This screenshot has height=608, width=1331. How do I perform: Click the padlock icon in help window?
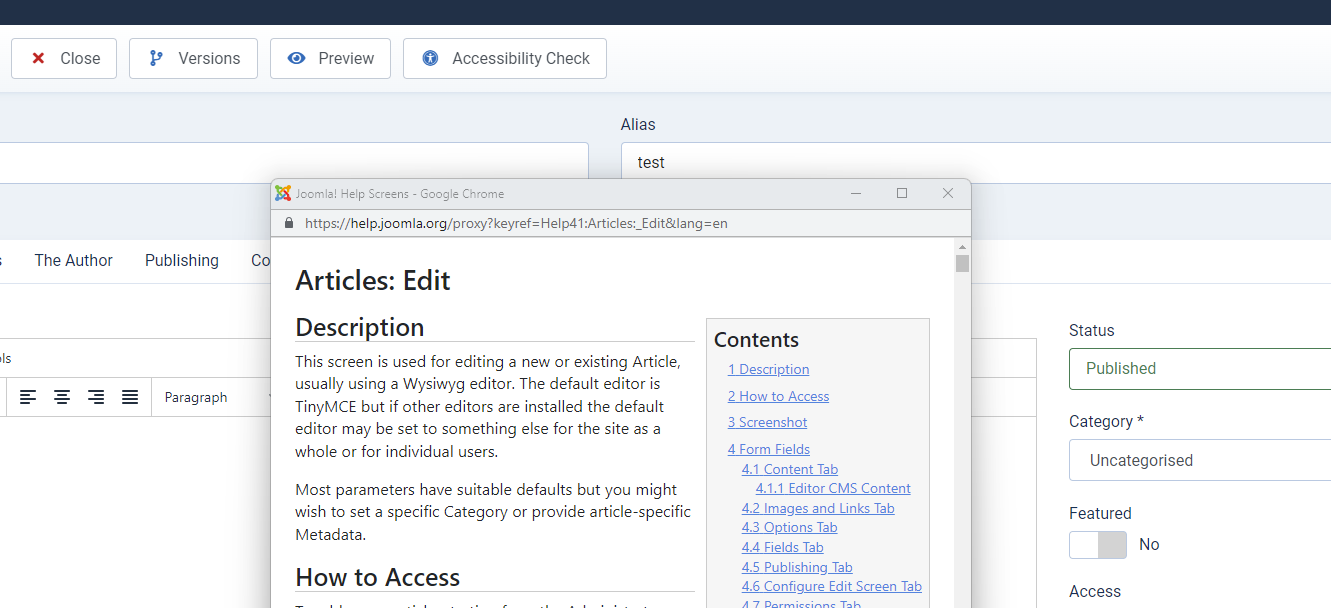pos(288,223)
